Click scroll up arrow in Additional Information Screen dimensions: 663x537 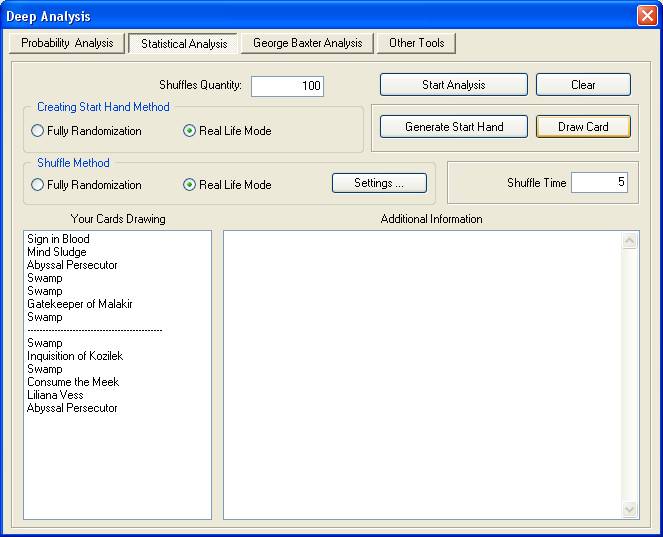[x=630, y=241]
